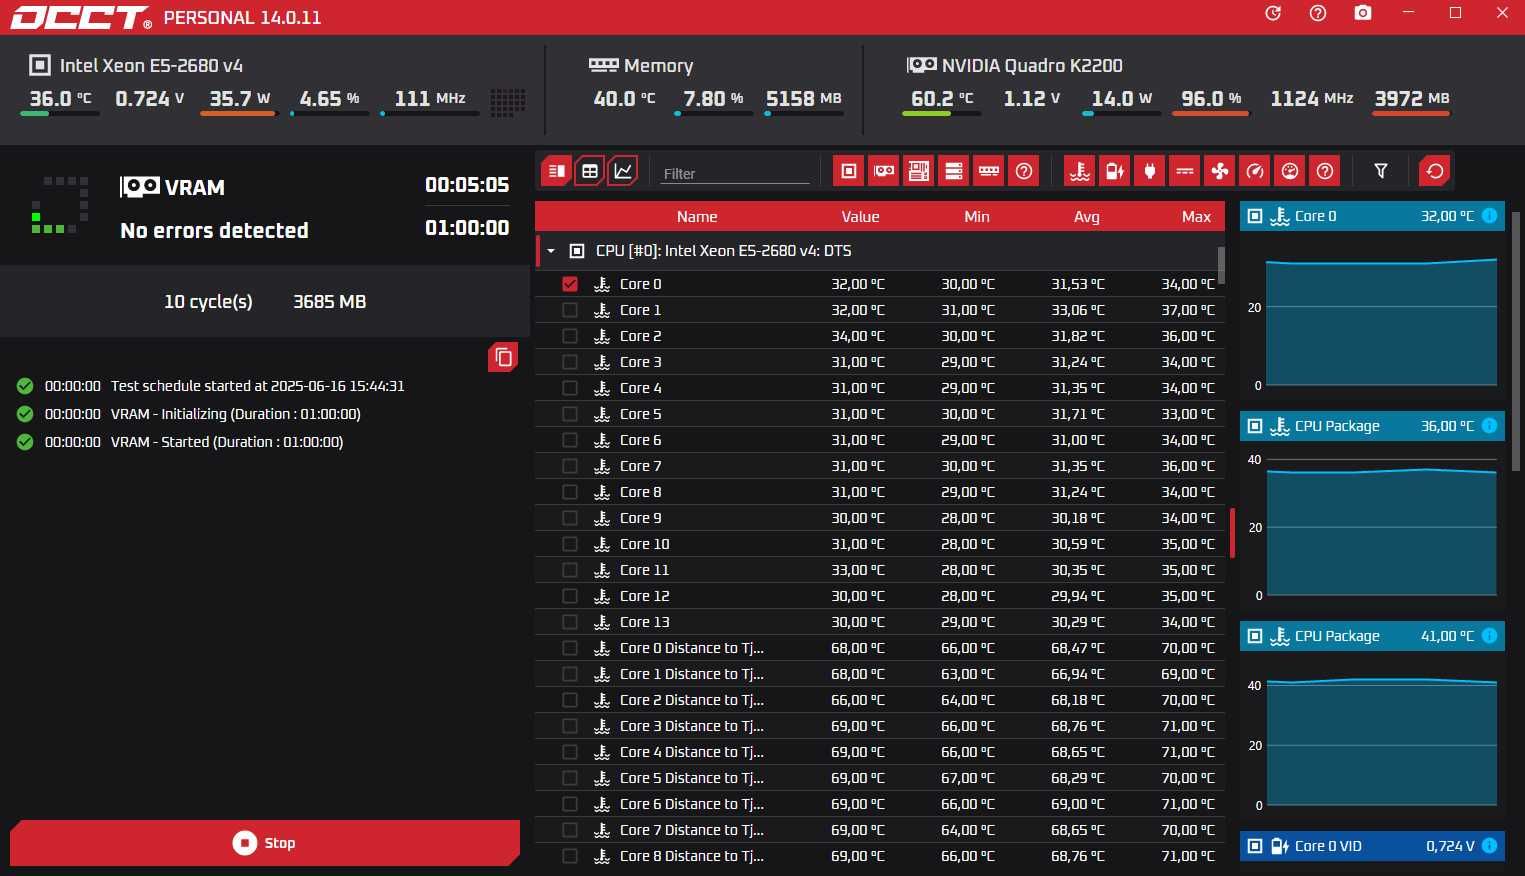Reset sensor min/max values icon
Image resolution: width=1525 pixels, height=876 pixels.
[x=1435, y=171]
